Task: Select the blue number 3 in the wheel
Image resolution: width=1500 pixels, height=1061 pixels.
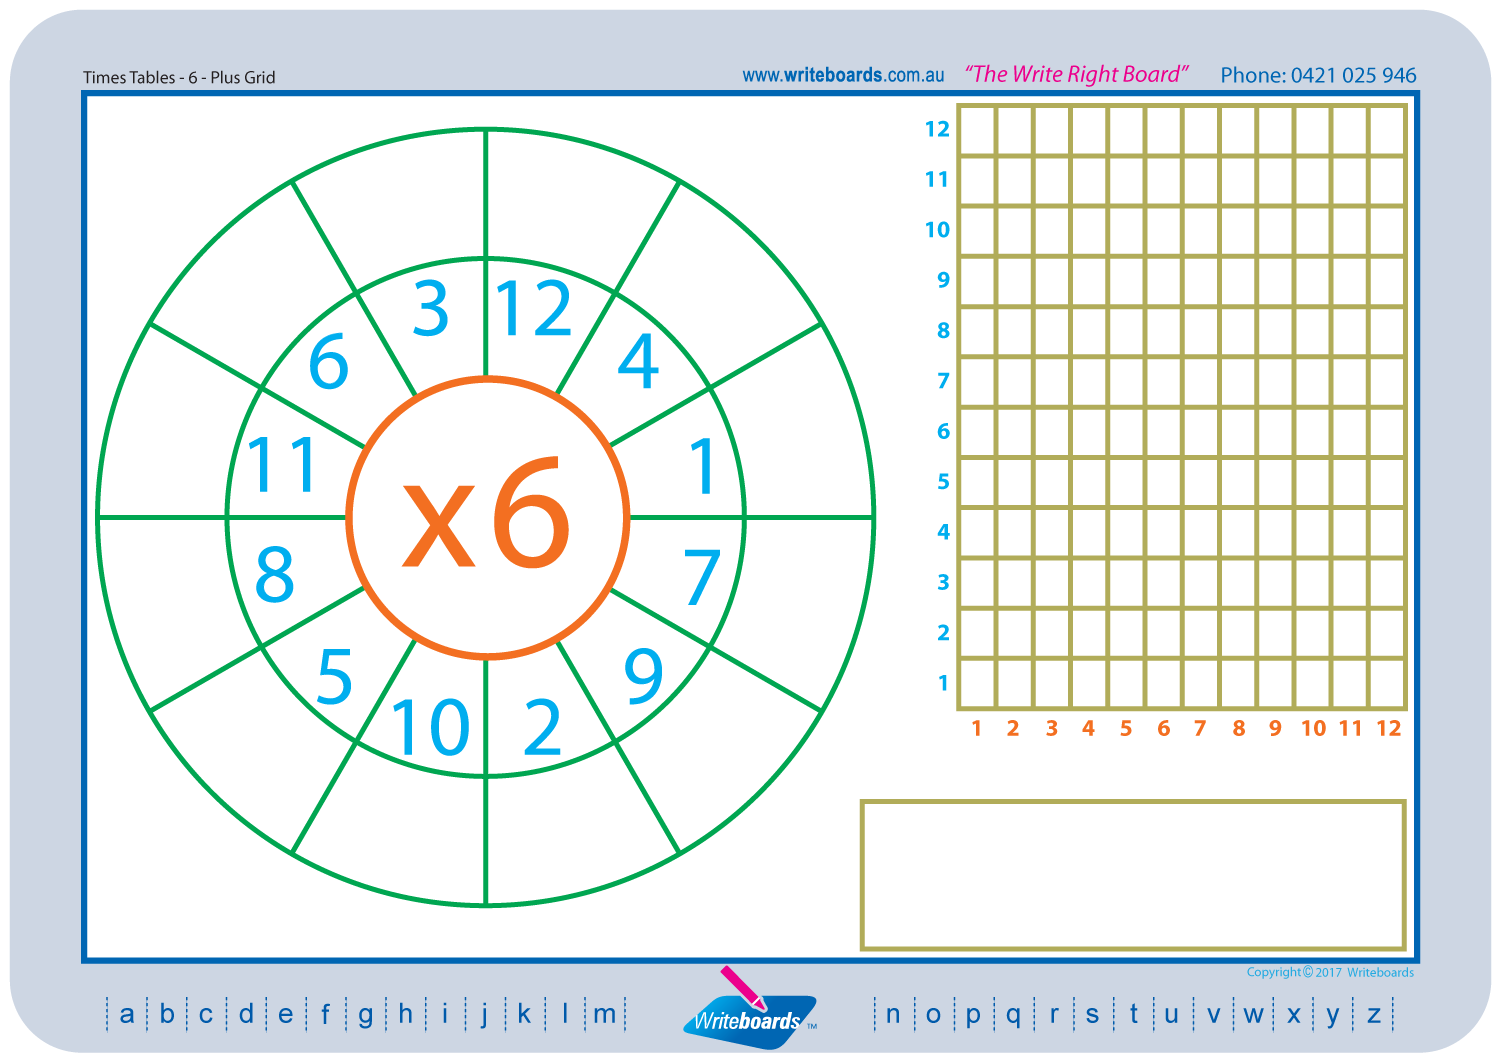Action: pos(432,309)
